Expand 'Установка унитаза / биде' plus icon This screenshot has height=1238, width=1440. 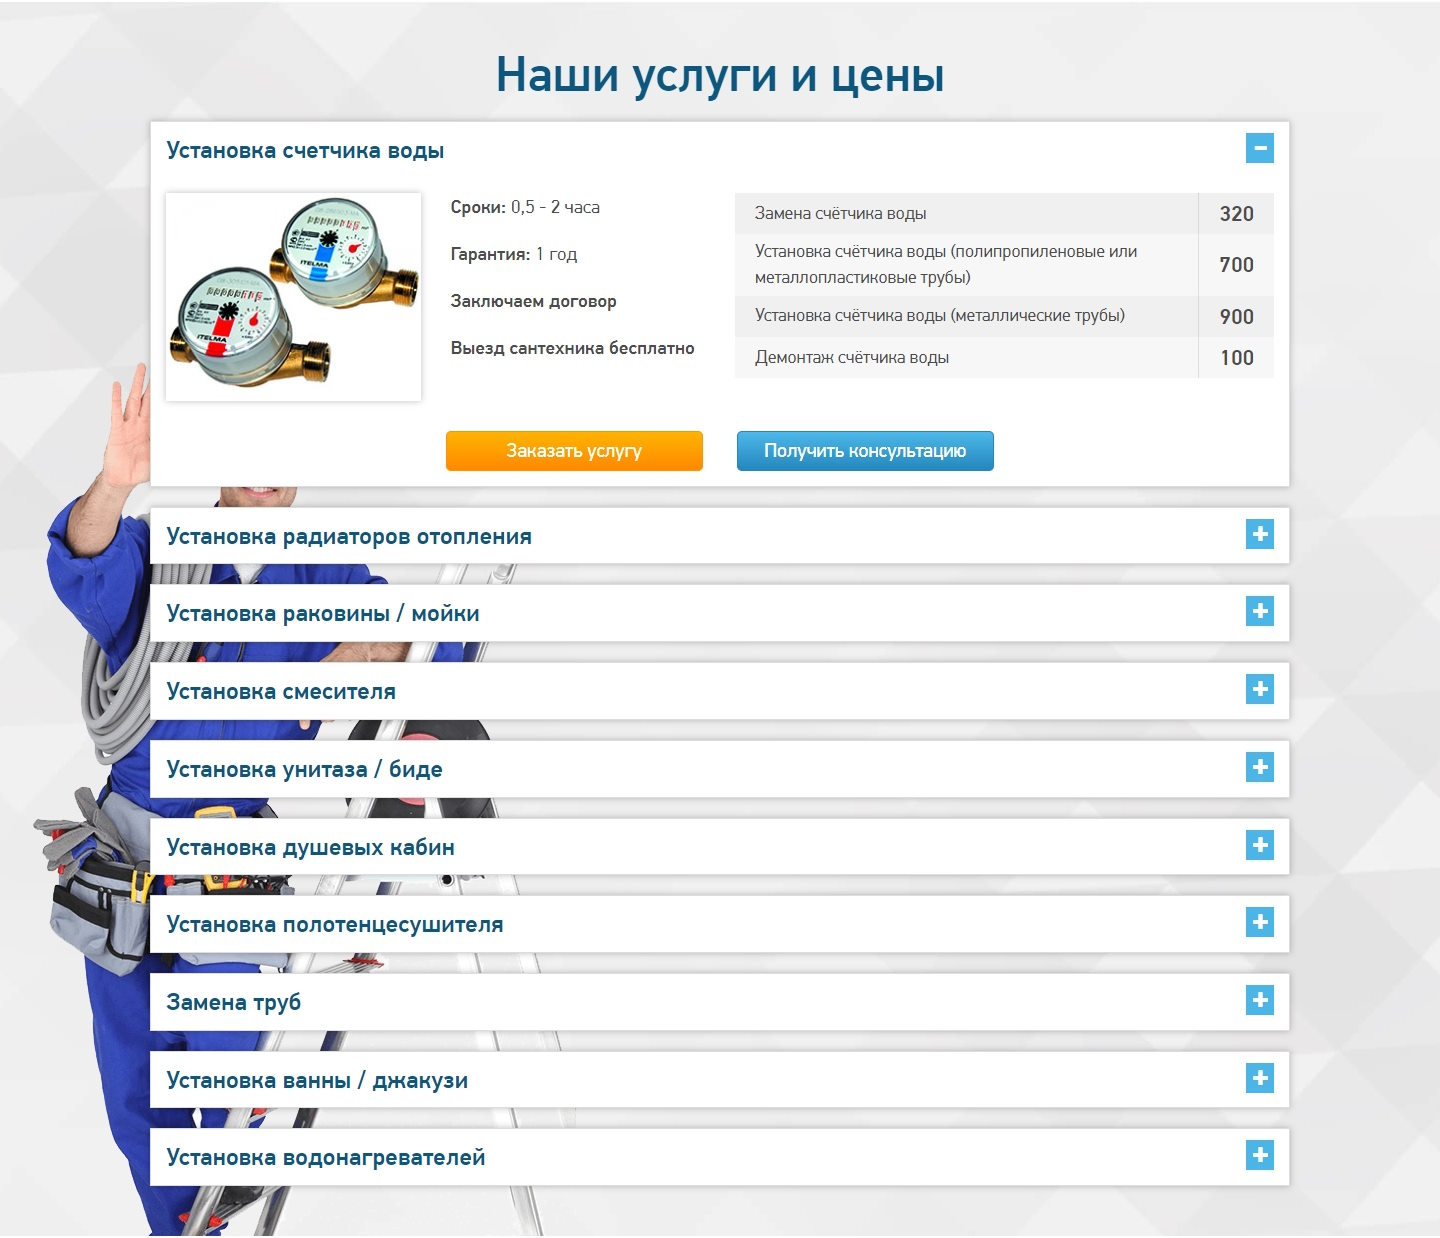click(x=1260, y=767)
